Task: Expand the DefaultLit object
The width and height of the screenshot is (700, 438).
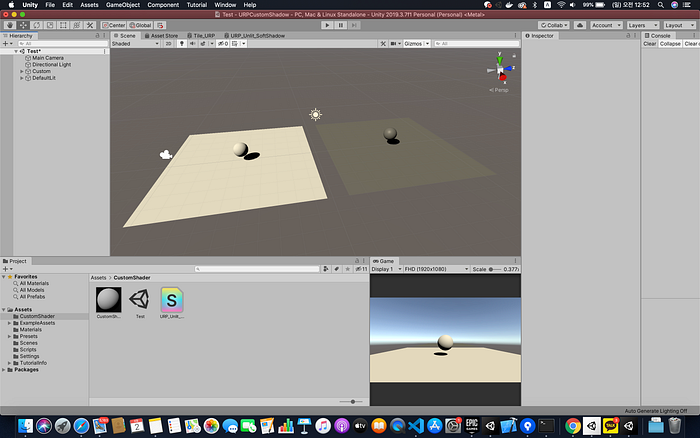Action: pos(22,78)
